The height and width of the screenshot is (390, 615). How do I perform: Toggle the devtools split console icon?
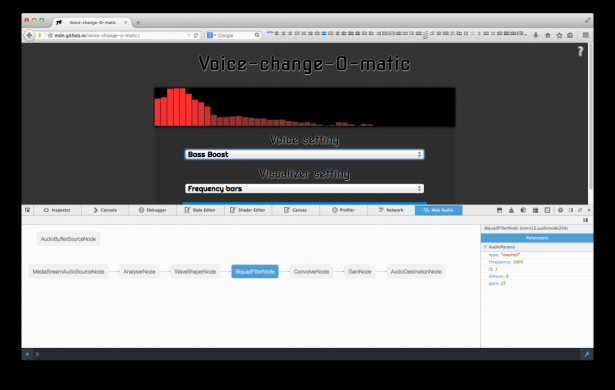click(x=499, y=210)
